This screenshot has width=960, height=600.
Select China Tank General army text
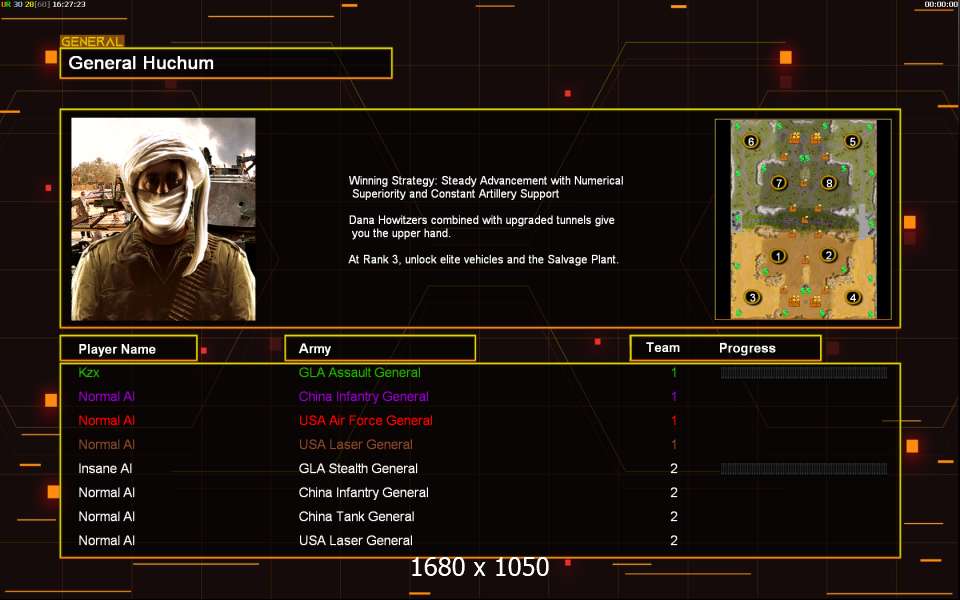[x=356, y=517]
